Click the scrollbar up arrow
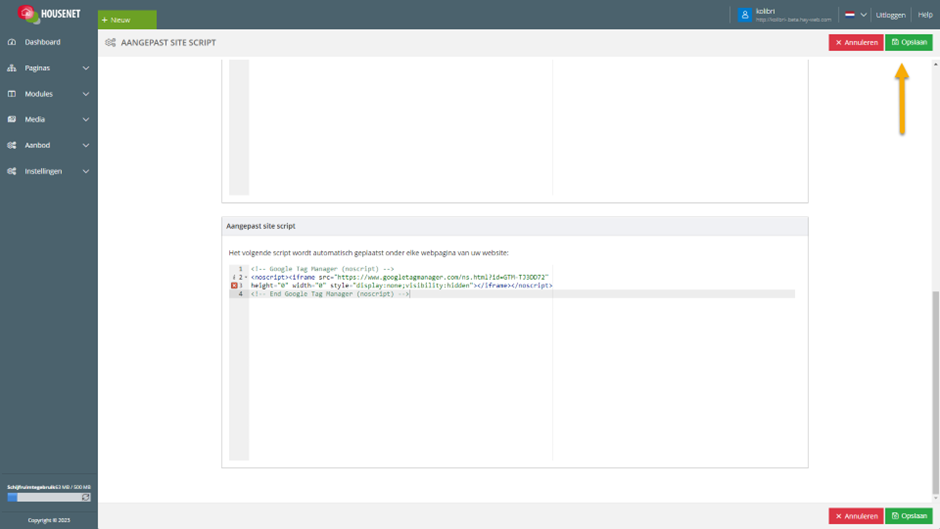The height and width of the screenshot is (529, 940). tap(935, 64)
